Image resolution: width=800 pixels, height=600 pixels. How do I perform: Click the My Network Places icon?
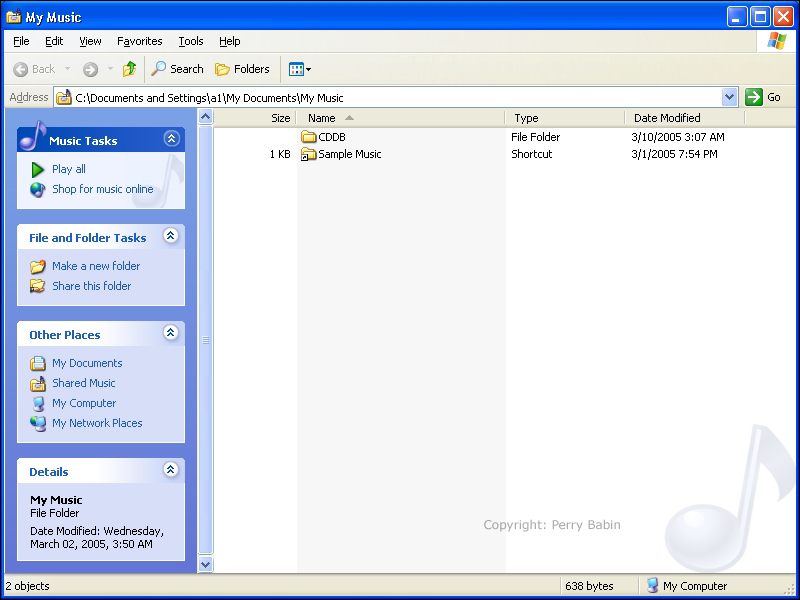coord(37,423)
